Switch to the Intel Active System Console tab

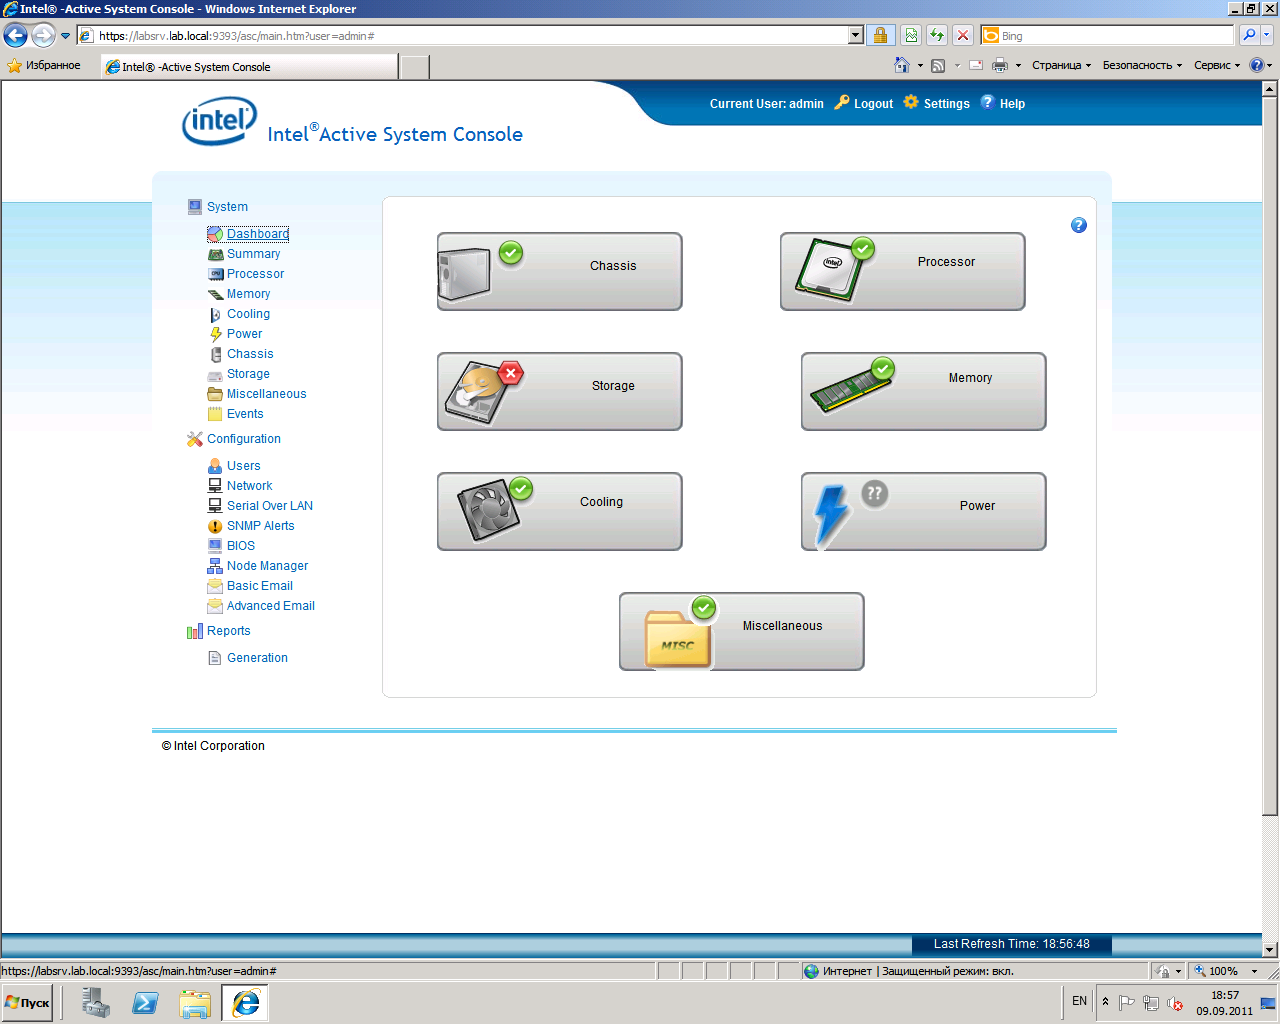pos(248,67)
